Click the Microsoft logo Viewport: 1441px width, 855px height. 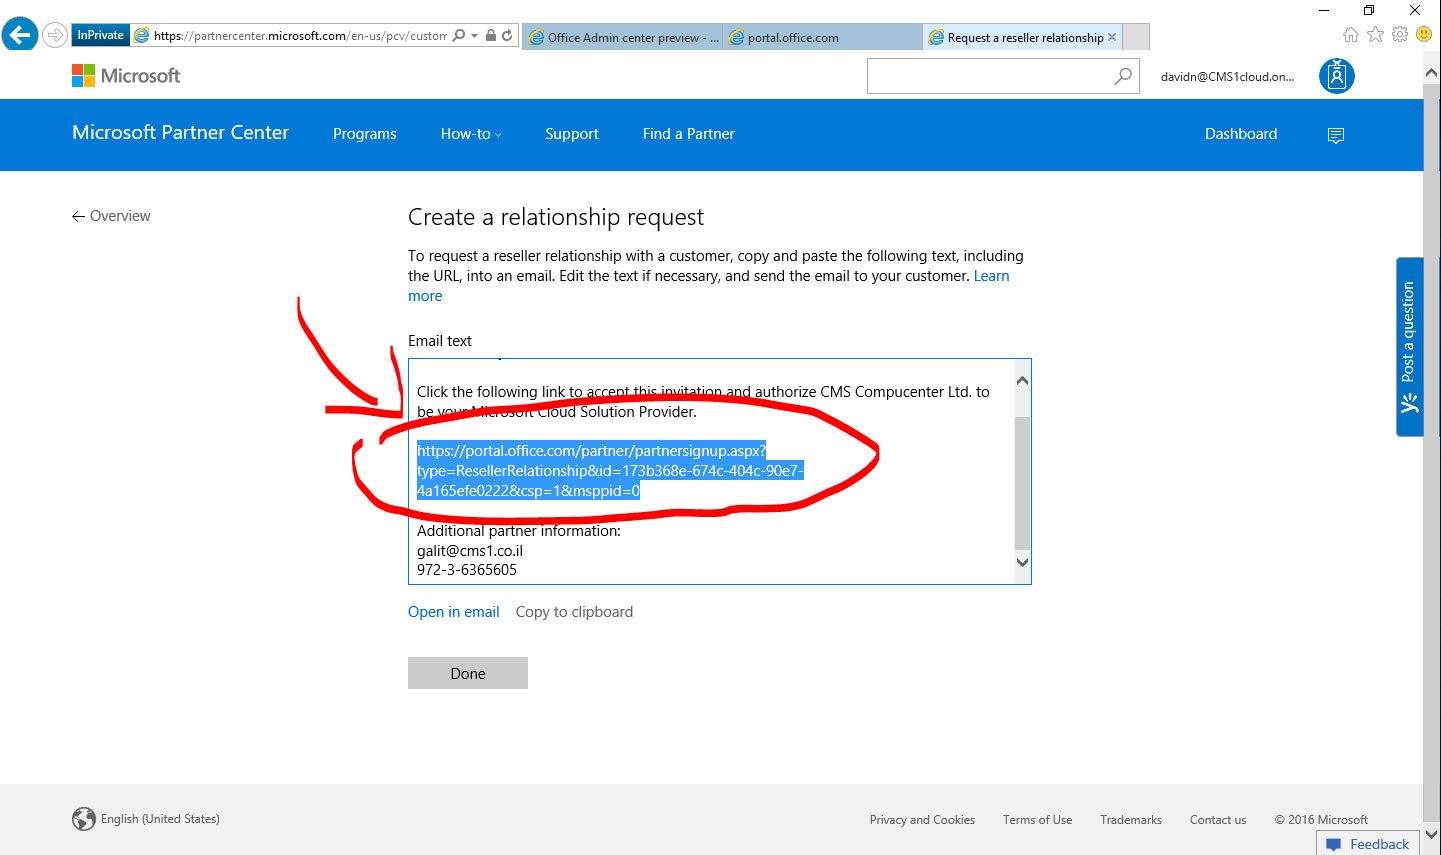click(x=126, y=76)
